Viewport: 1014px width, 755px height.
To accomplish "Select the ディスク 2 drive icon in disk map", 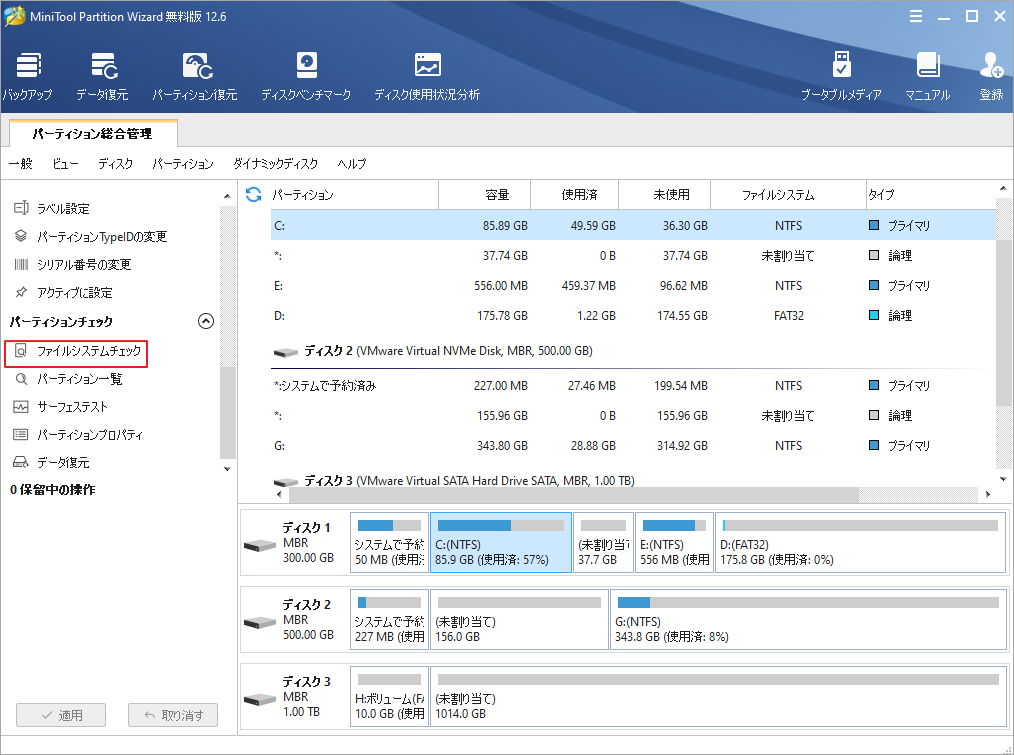I will click(x=260, y=622).
